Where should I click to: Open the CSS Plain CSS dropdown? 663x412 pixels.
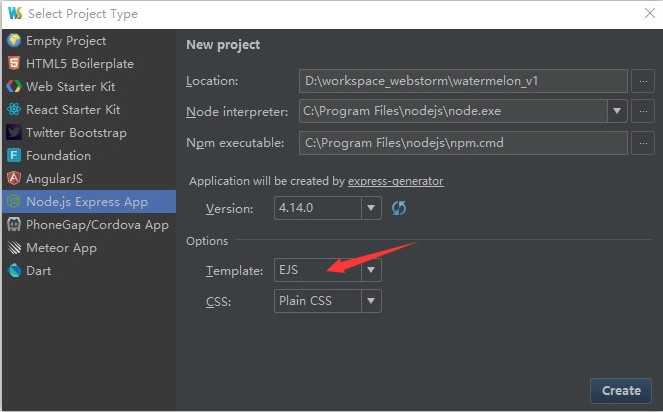tap(371, 301)
